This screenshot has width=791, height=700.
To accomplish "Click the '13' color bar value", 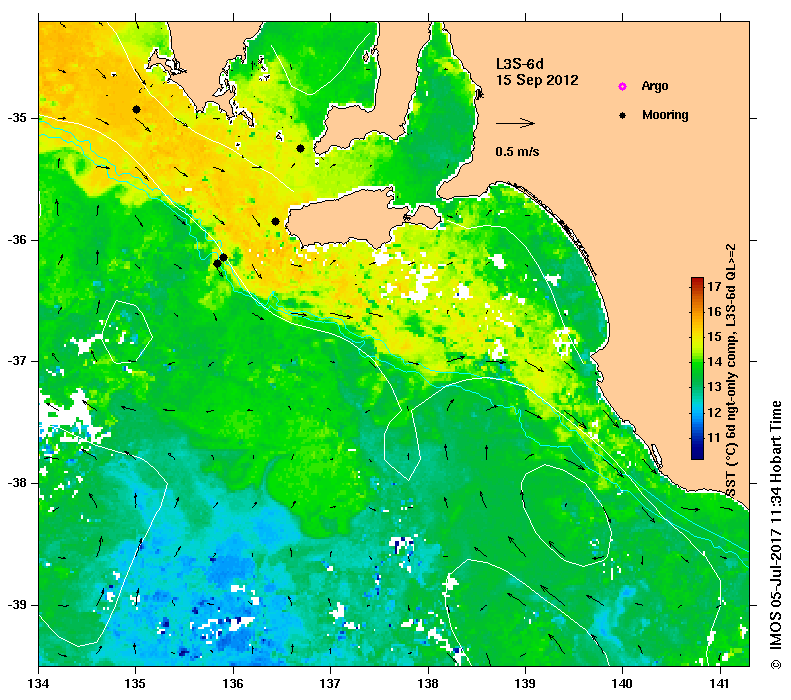I will point(714,387).
